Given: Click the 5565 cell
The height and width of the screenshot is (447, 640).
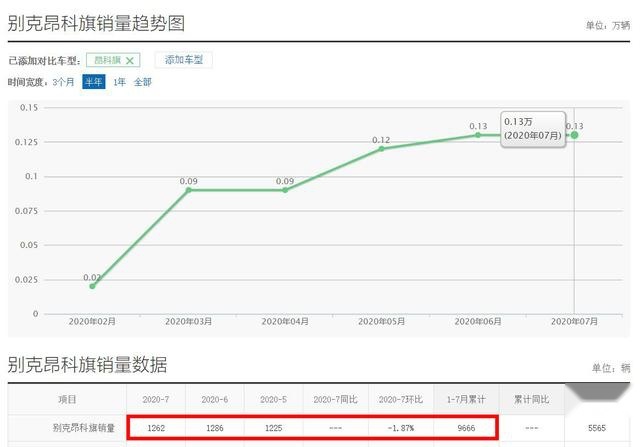Looking at the screenshot, I should tap(597, 428).
